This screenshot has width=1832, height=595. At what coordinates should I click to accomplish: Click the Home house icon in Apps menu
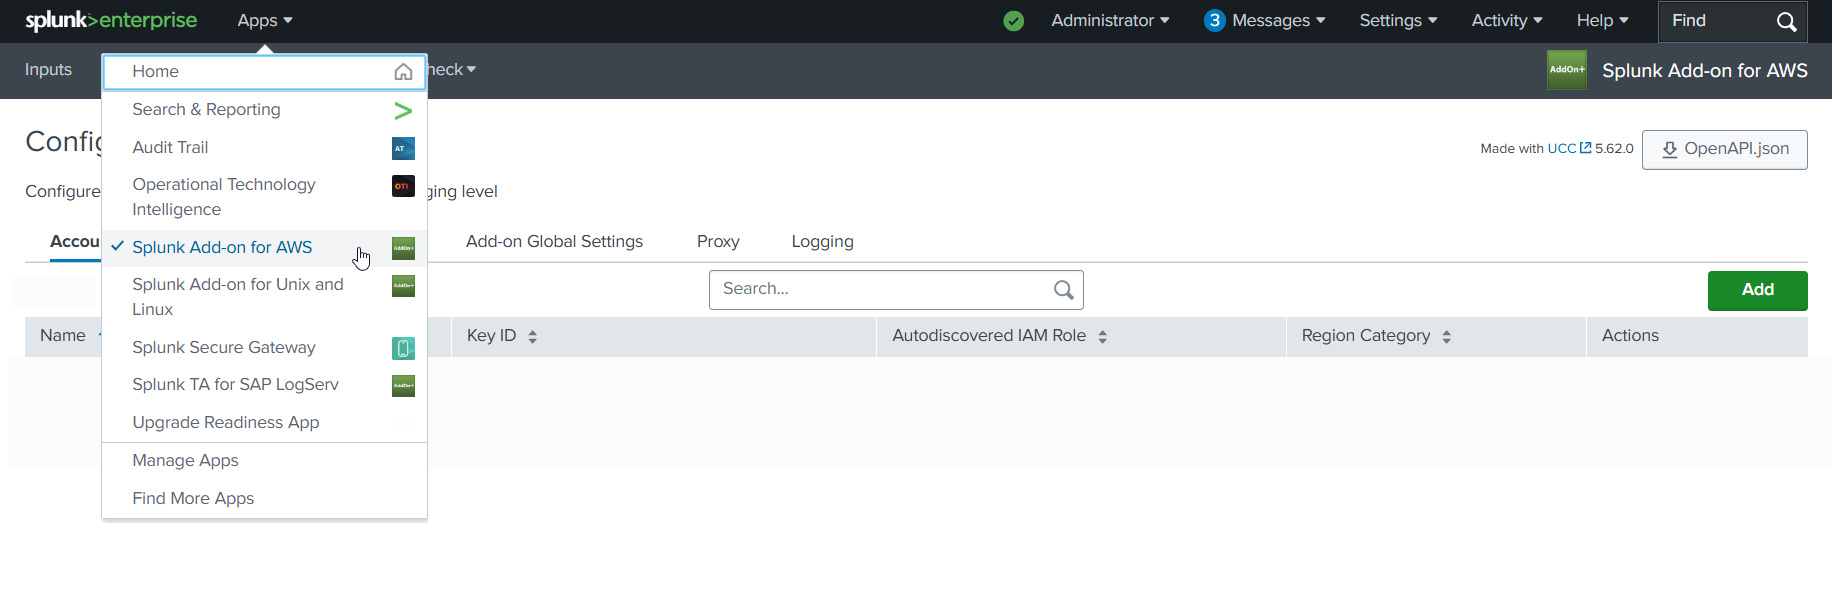[x=403, y=72]
